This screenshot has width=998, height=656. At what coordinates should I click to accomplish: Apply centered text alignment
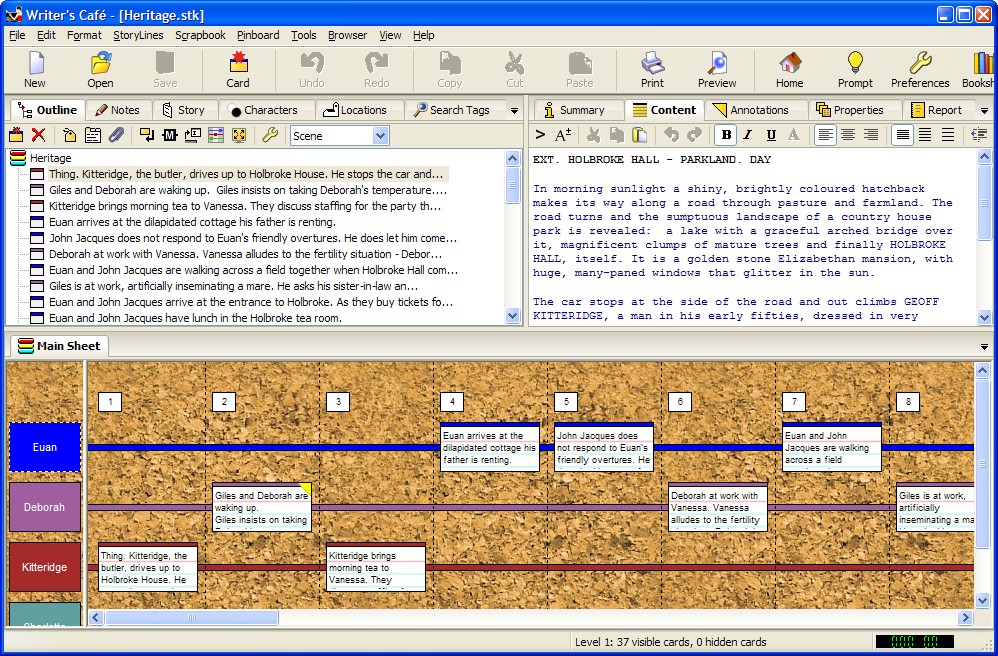coord(849,135)
